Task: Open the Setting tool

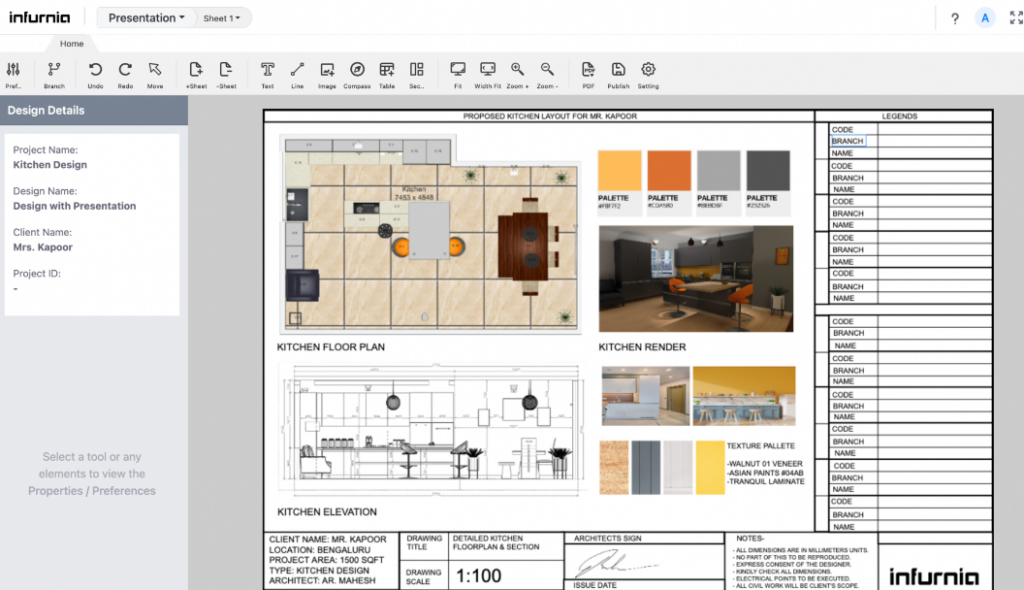Action: pyautogui.click(x=648, y=74)
